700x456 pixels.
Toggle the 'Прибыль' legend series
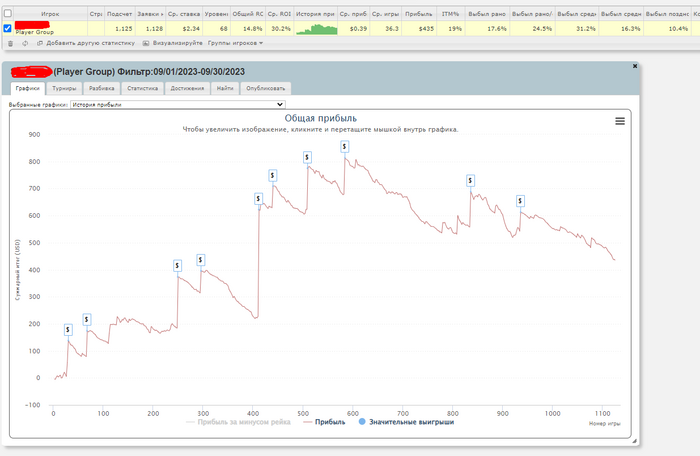(324, 422)
